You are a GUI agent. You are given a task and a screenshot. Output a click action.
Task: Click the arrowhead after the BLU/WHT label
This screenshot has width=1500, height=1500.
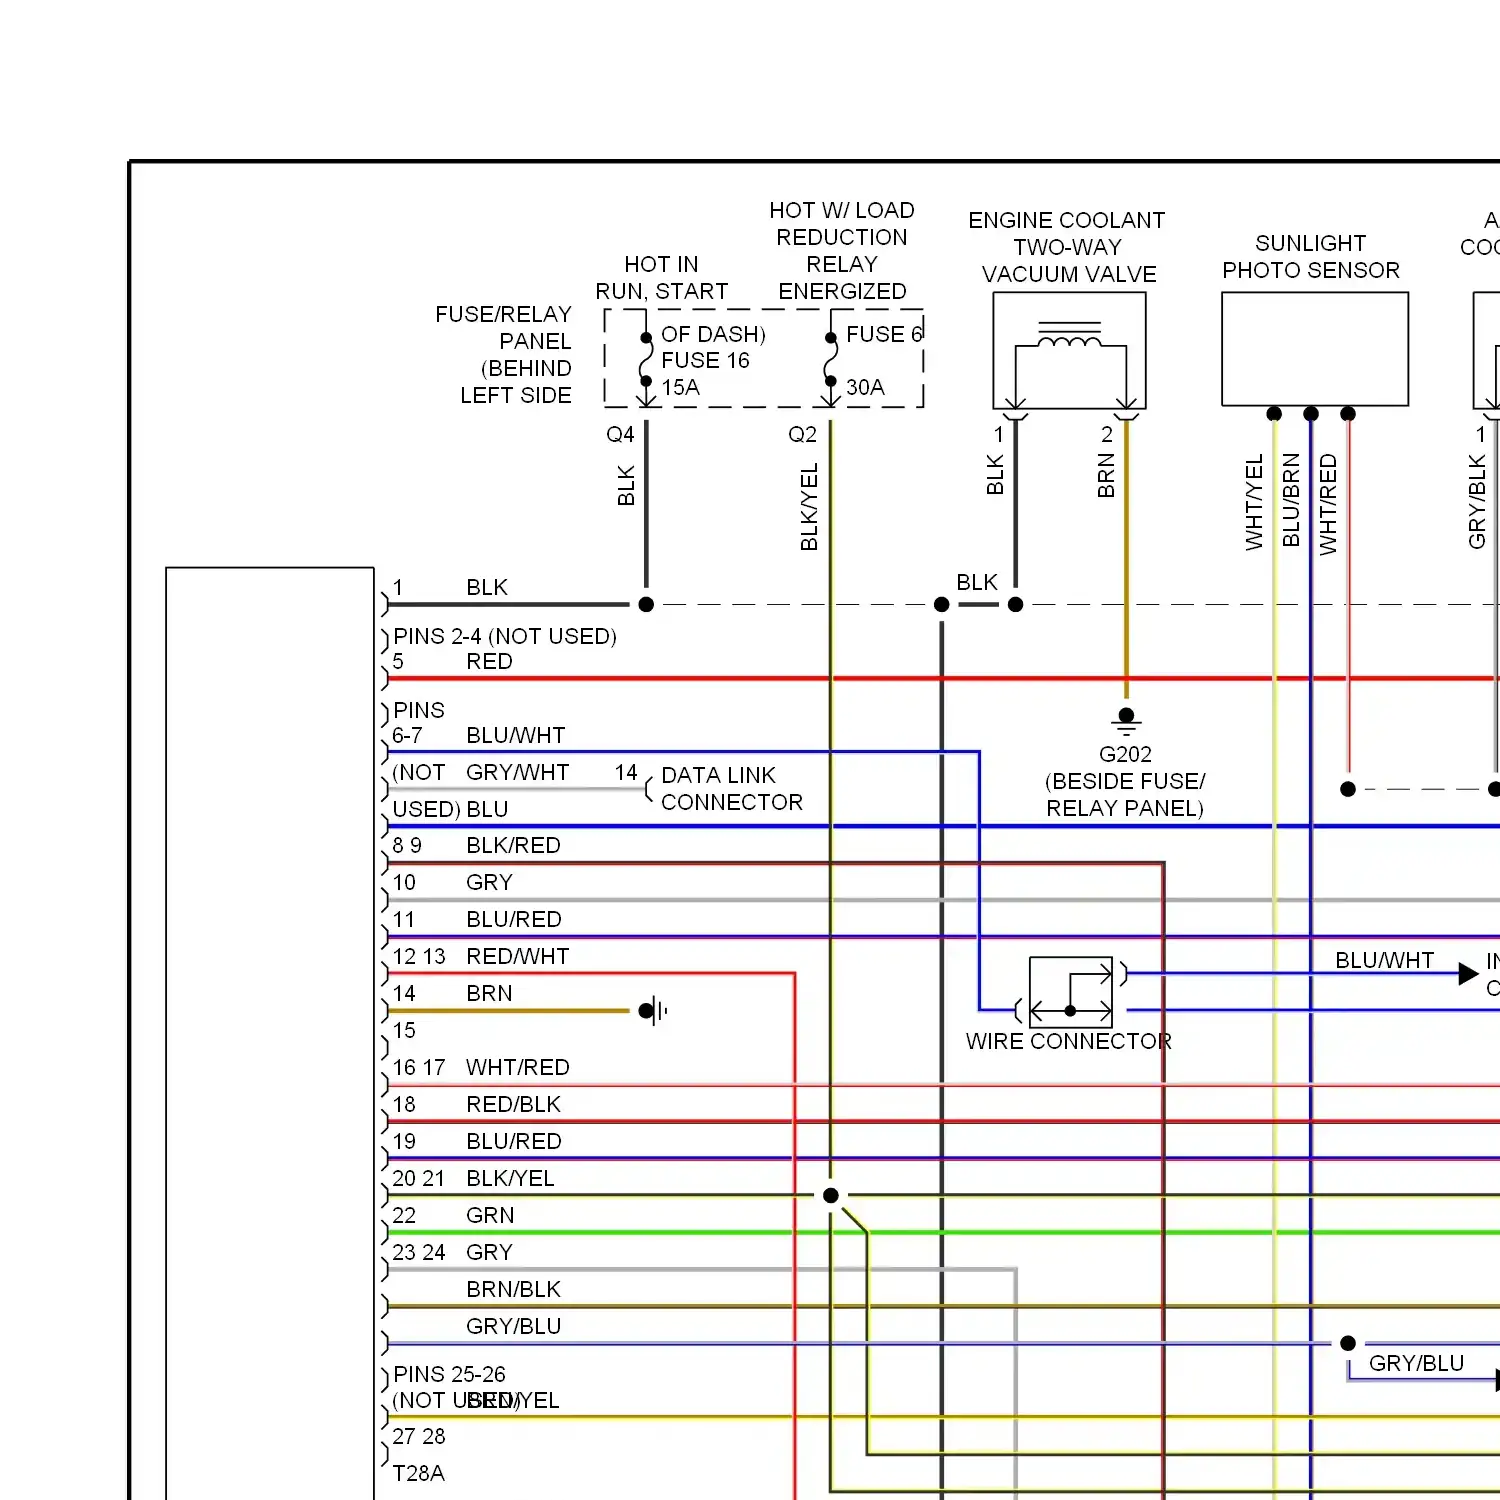[1468, 973]
